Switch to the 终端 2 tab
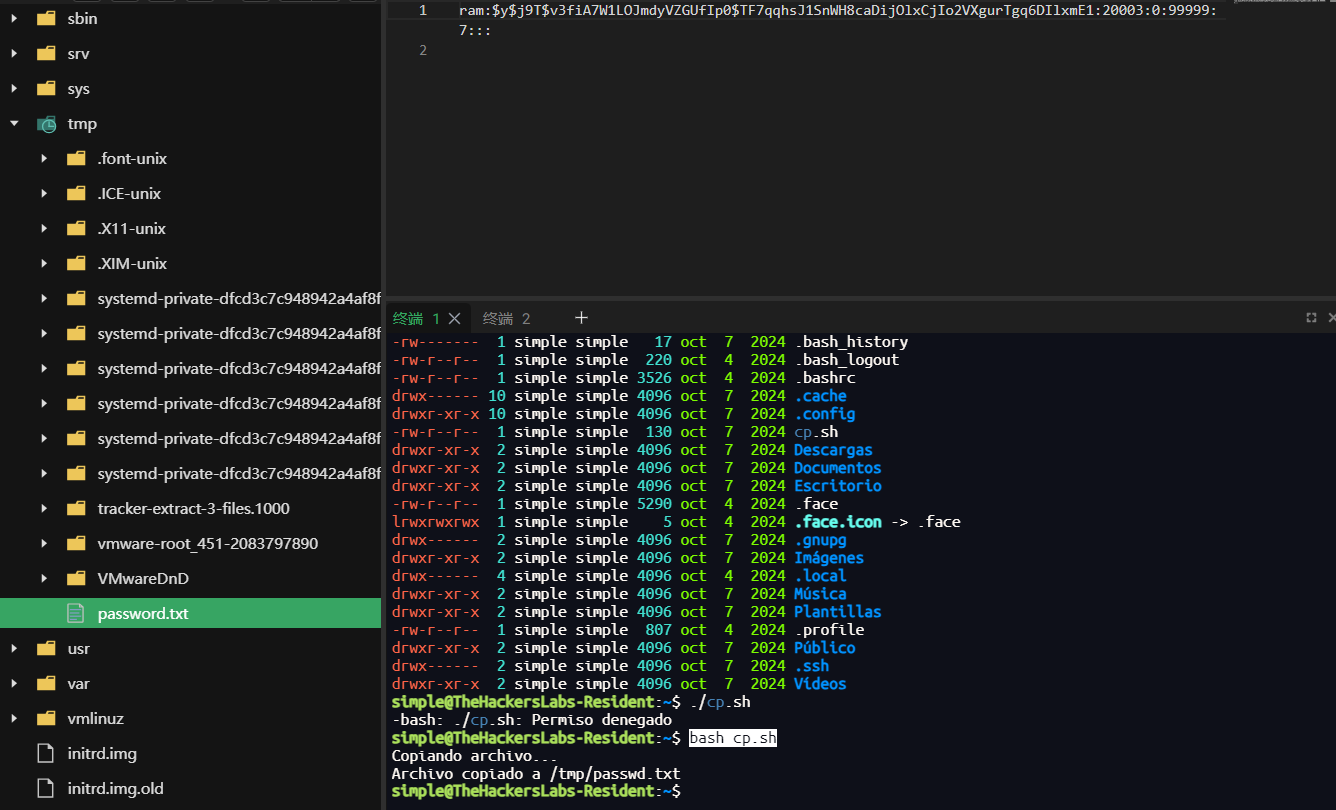Screen dimensions: 1336x810 tap(506, 319)
